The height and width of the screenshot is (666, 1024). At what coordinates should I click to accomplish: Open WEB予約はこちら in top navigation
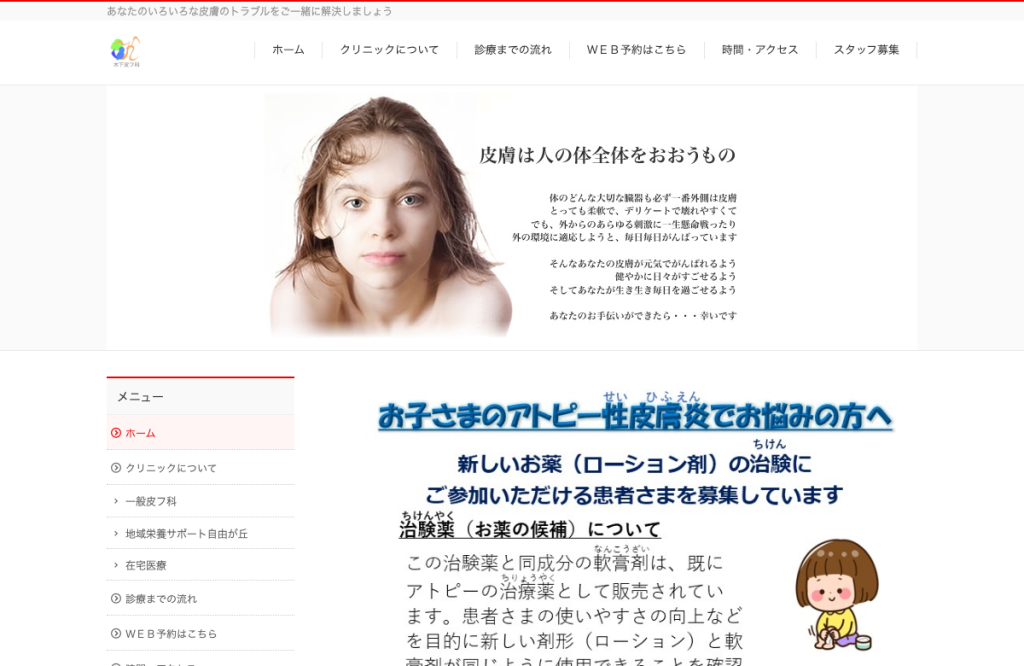coord(636,50)
